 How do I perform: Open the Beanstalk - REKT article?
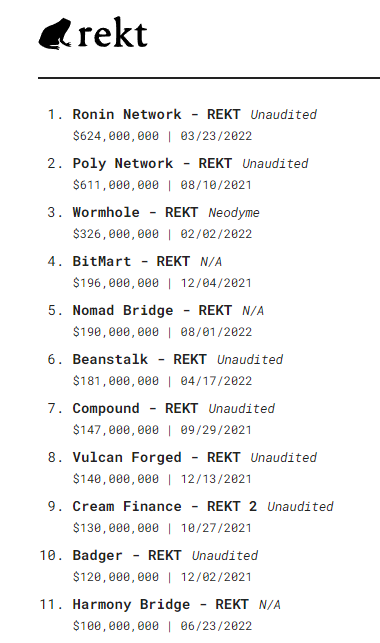tap(139, 359)
